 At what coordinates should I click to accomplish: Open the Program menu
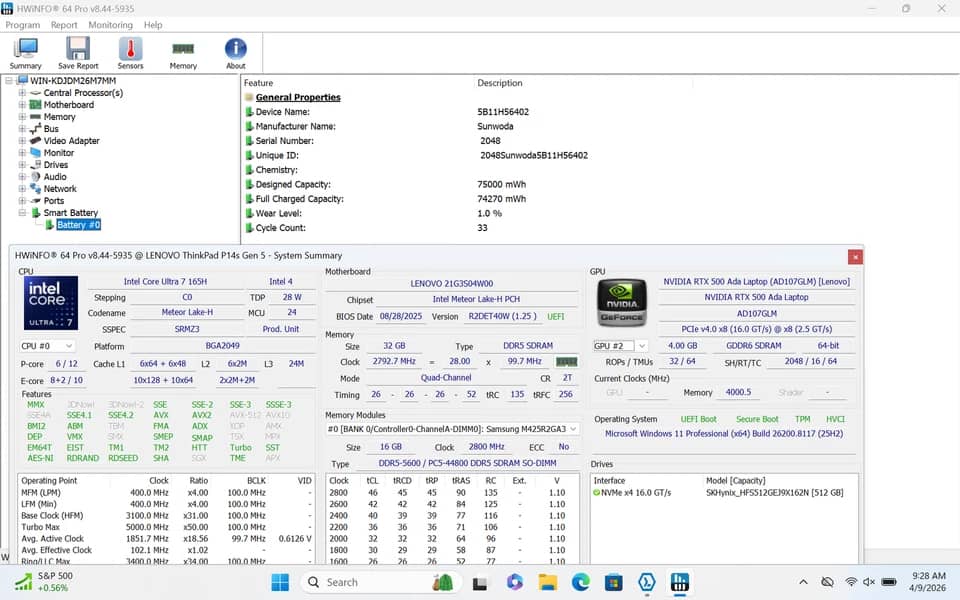pyautogui.click(x=23, y=25)
